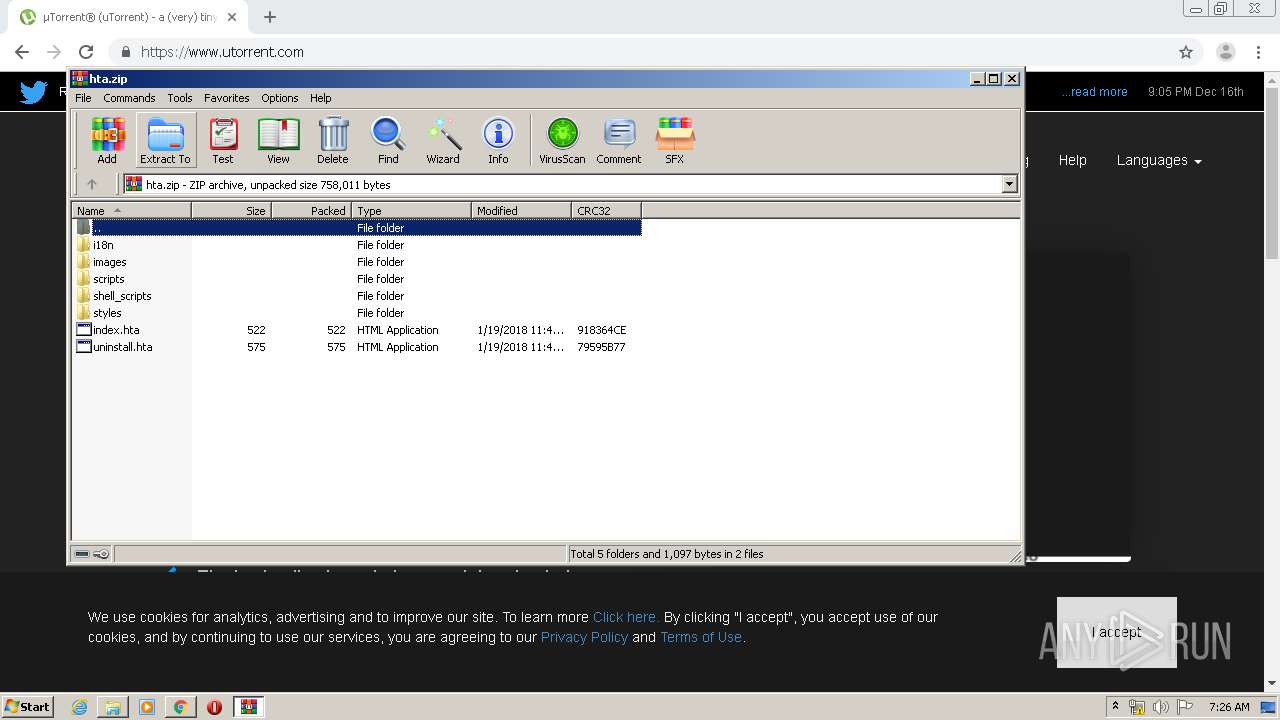Screen dimensions: 1280x720
Task: Sort by the Modified column header
Action: [x=521, y=211]
